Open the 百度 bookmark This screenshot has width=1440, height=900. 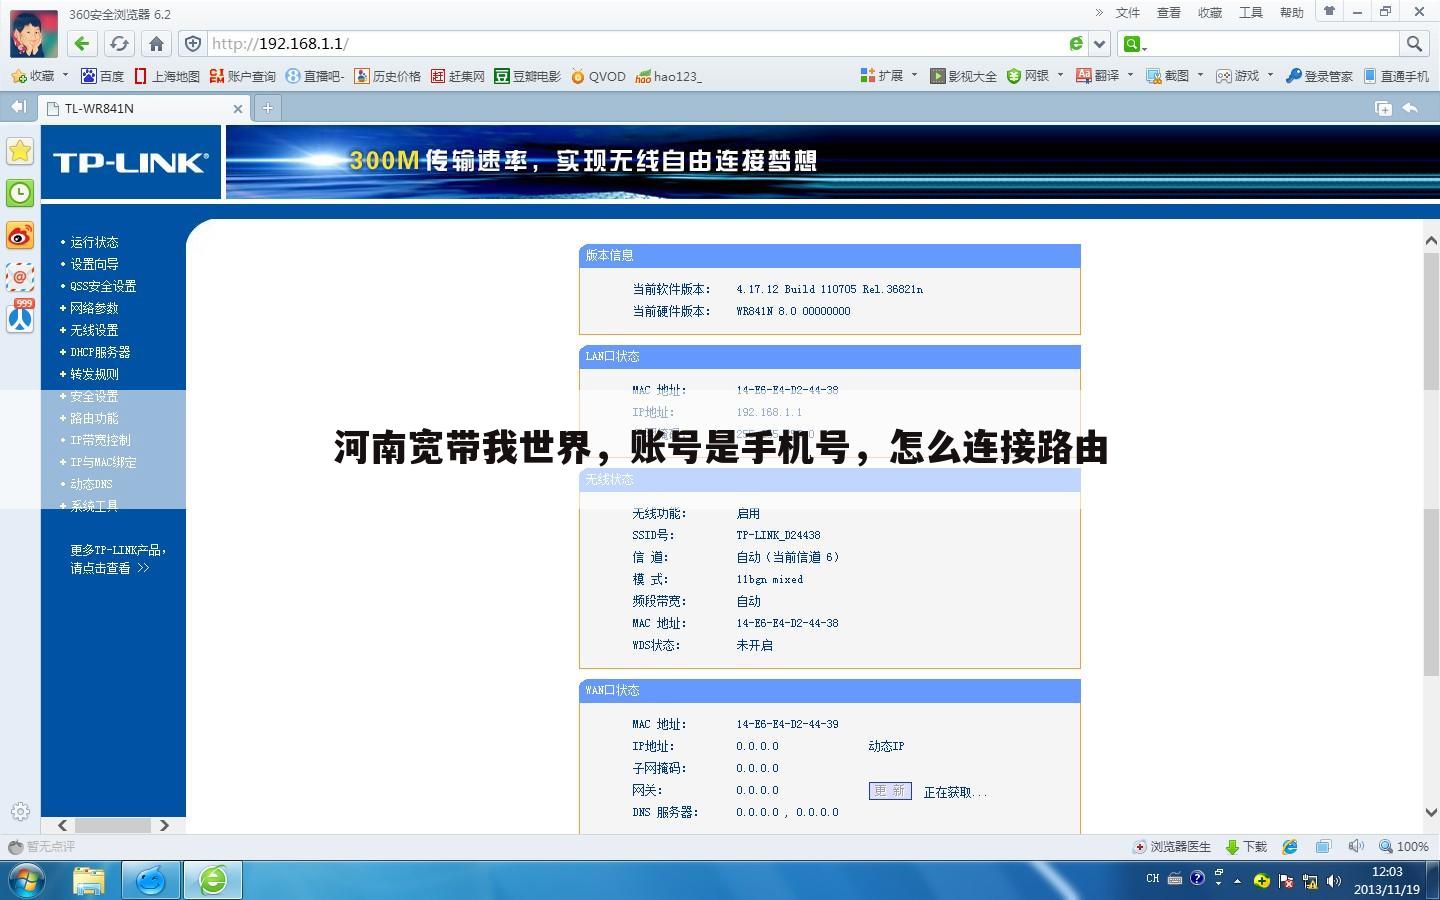[x=102, y=76]
